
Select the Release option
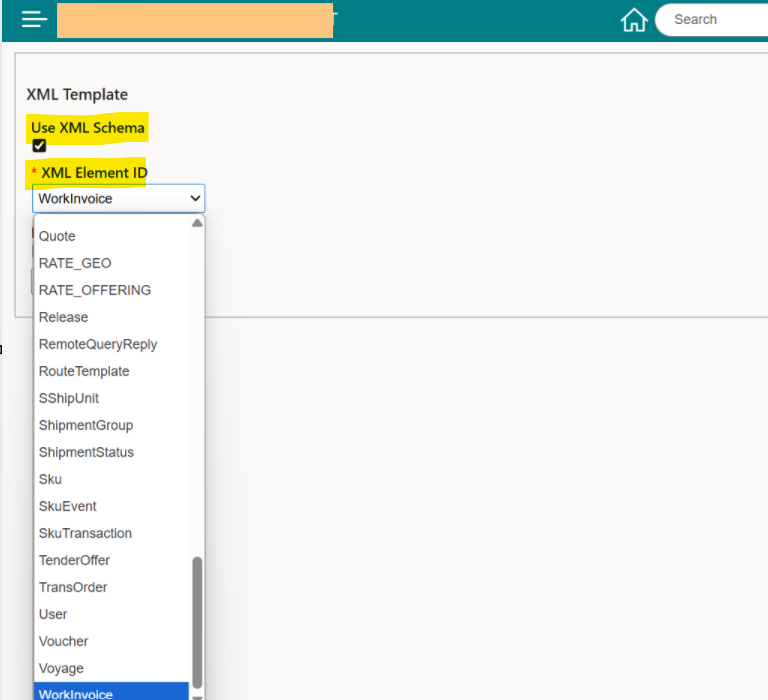(111, 317)
